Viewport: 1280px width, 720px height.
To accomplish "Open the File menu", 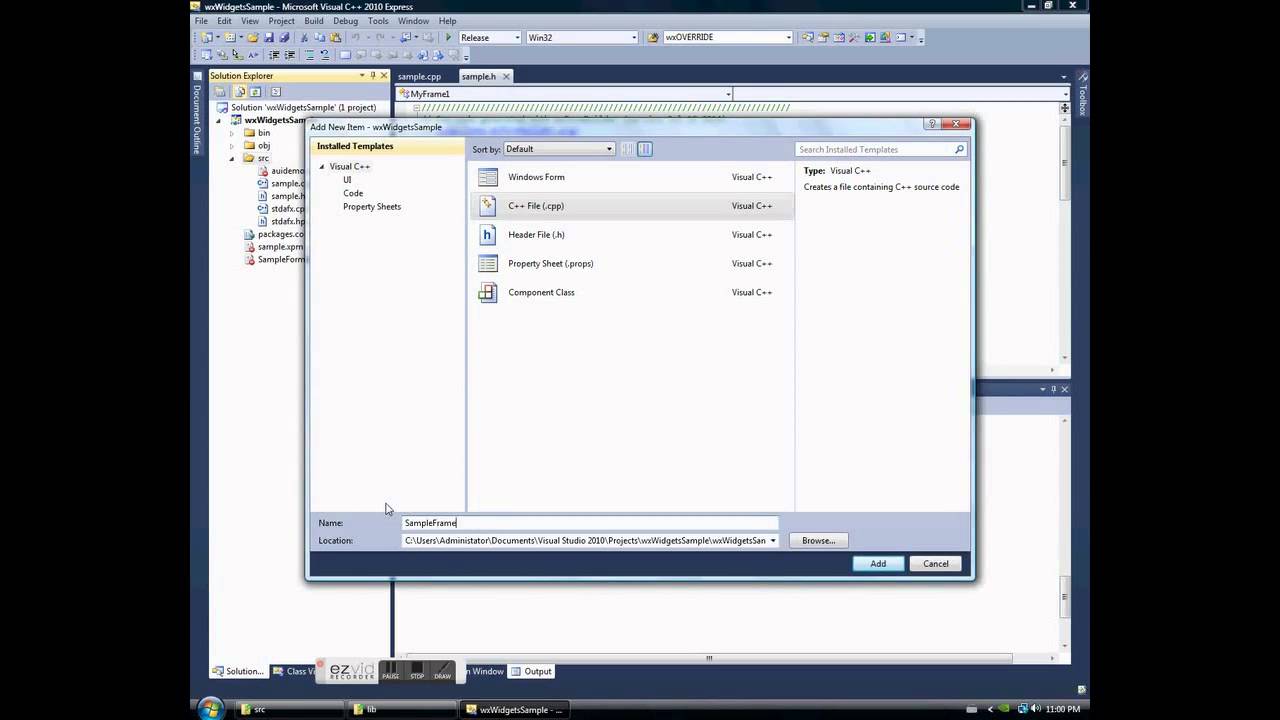I will click(x=201, y=21).
